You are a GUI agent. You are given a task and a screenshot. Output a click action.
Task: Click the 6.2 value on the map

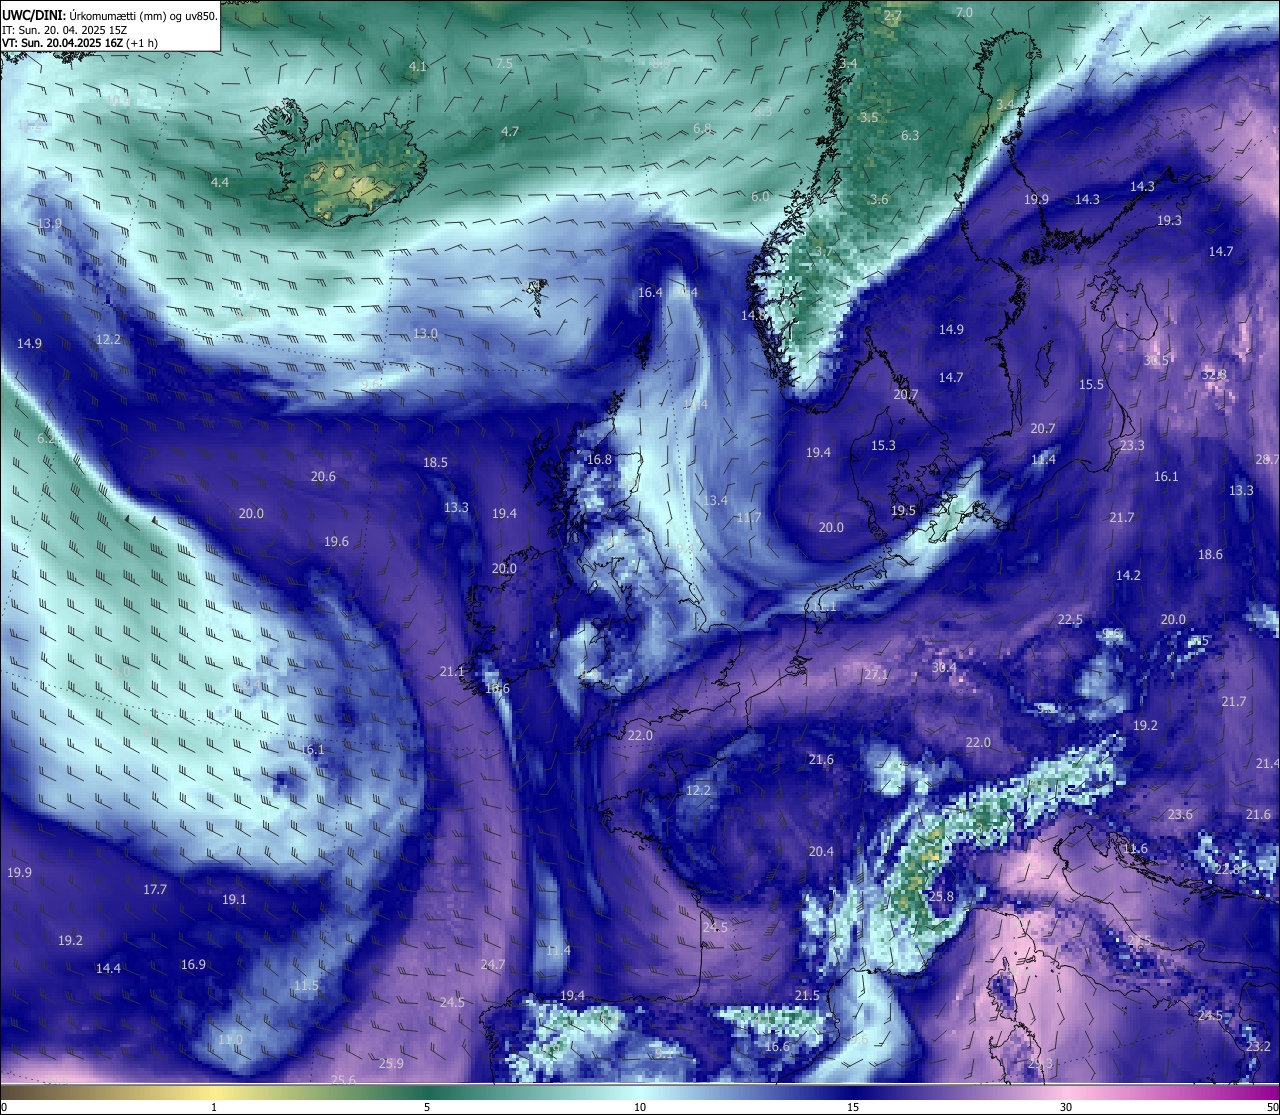[46, 439]
